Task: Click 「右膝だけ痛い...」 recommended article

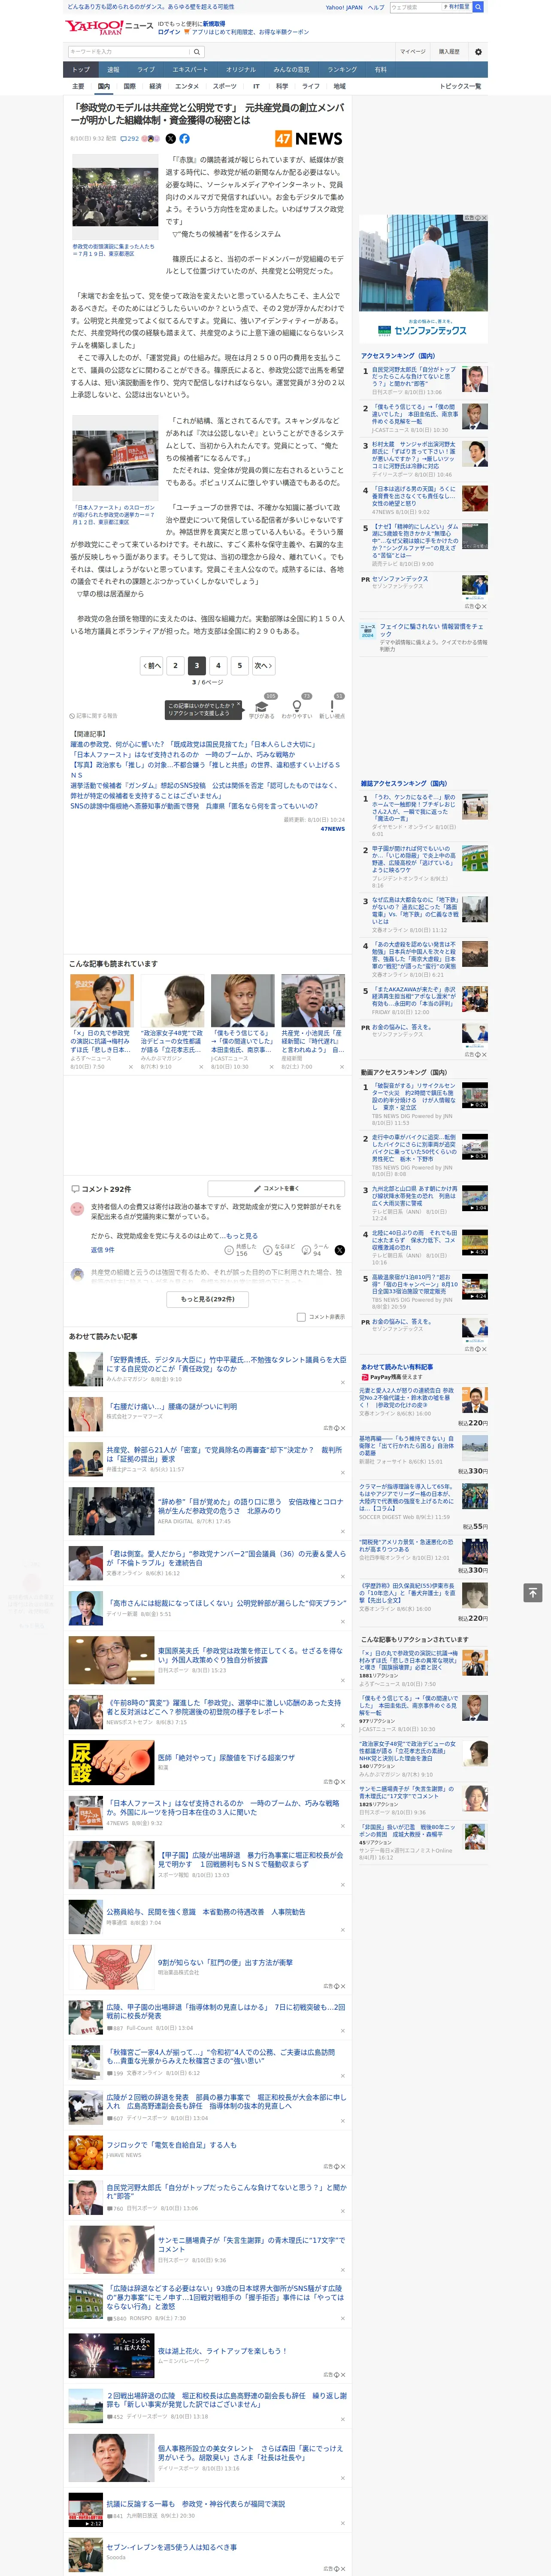Action: (172, 1406)
